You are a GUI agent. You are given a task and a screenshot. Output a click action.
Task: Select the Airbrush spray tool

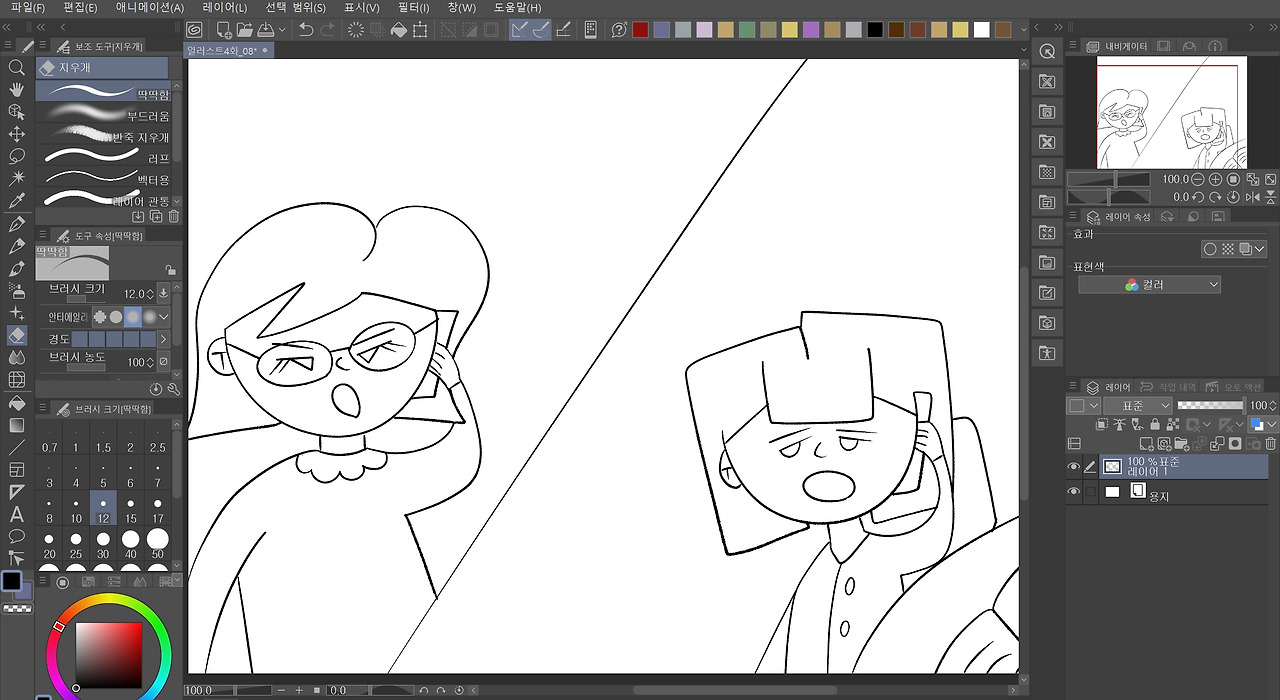tap(16, 291)
